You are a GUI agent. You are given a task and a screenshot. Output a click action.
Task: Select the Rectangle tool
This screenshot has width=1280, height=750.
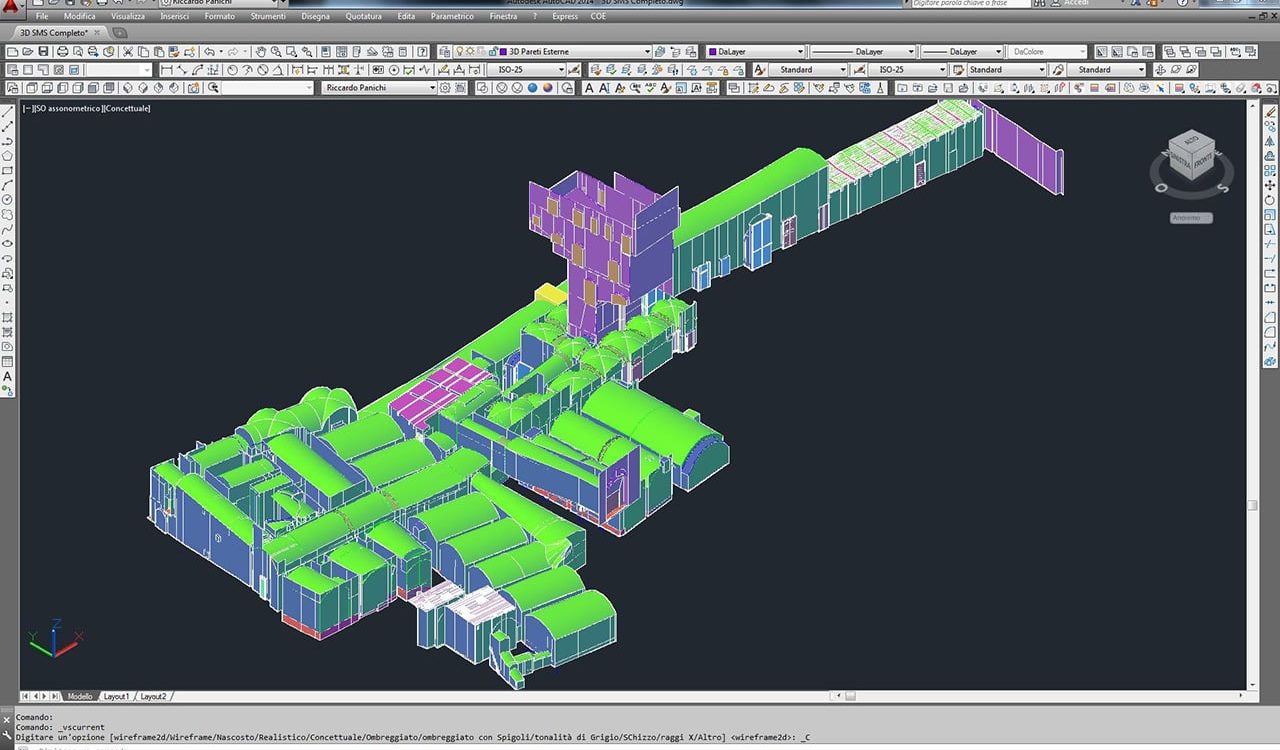[7, 170]
